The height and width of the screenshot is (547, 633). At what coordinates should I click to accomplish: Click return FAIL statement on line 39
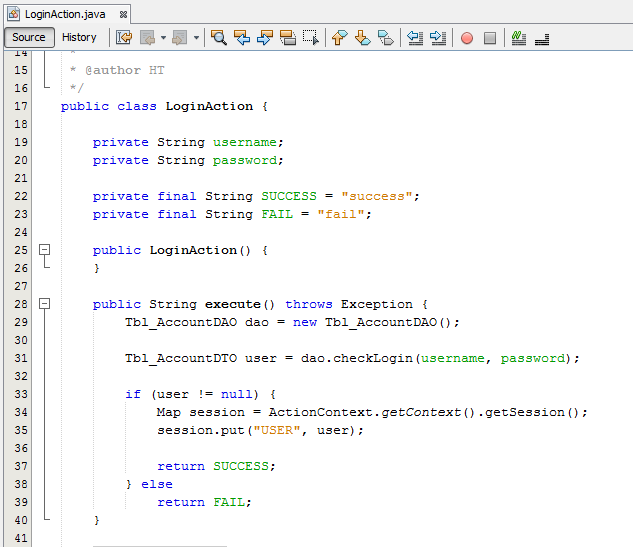coord(204,502)
